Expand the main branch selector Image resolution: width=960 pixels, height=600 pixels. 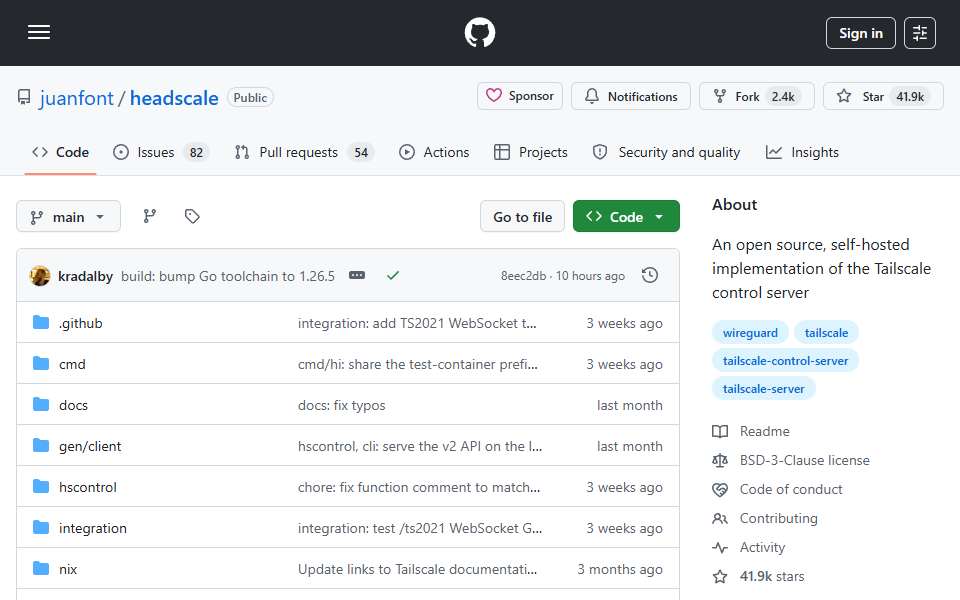tap(69, 217)
